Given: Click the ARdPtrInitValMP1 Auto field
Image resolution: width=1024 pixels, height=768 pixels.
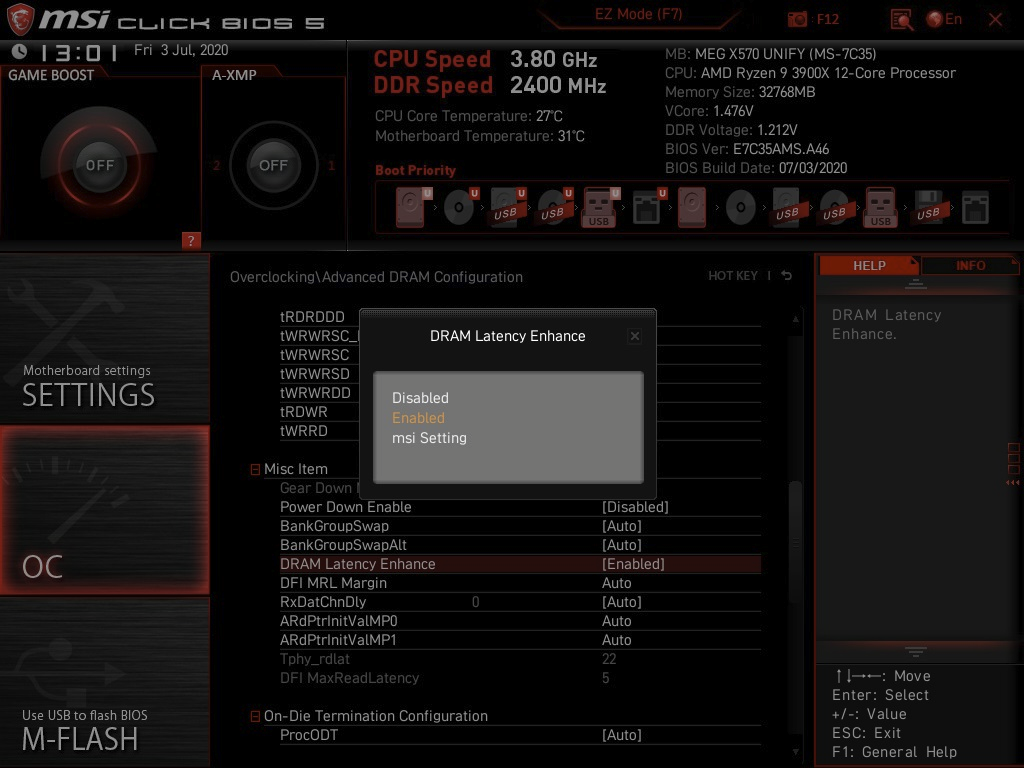Looking at the screenshot, I should click(616, 640).
